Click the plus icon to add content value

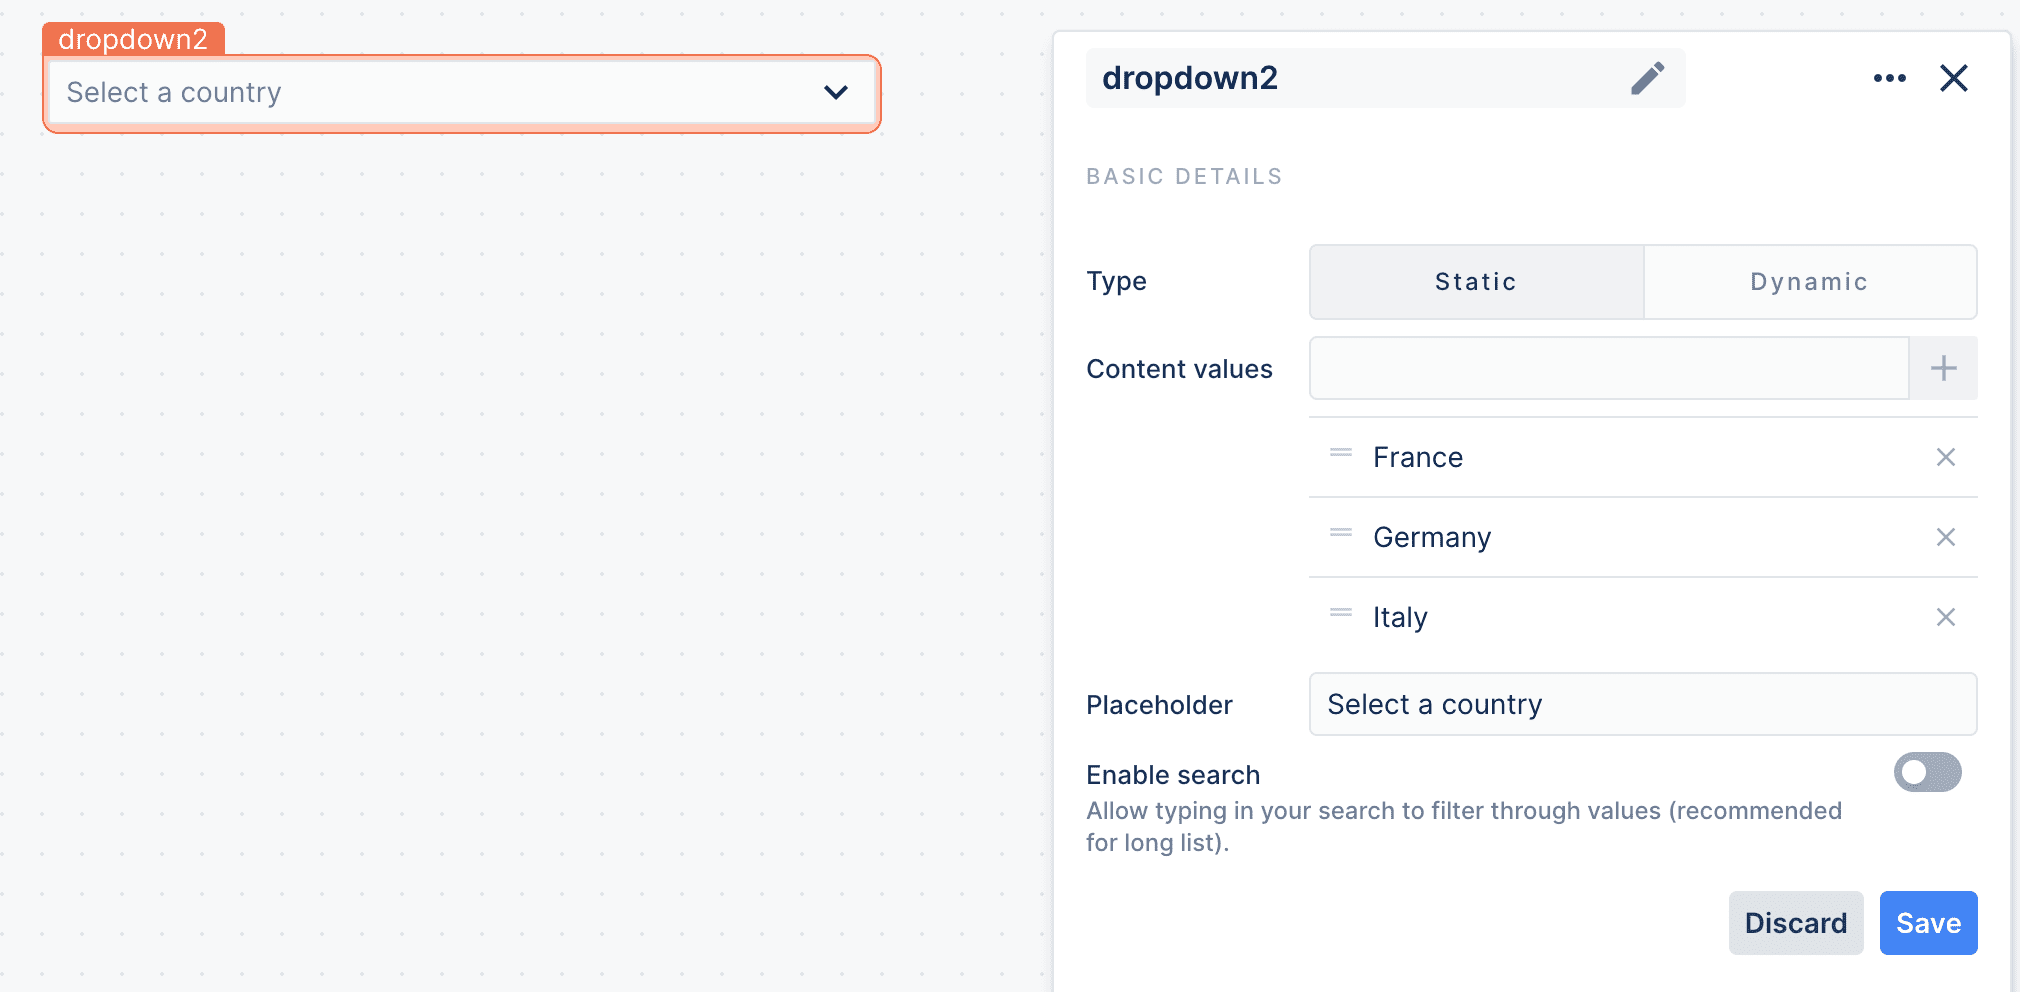pos(1943,368)
